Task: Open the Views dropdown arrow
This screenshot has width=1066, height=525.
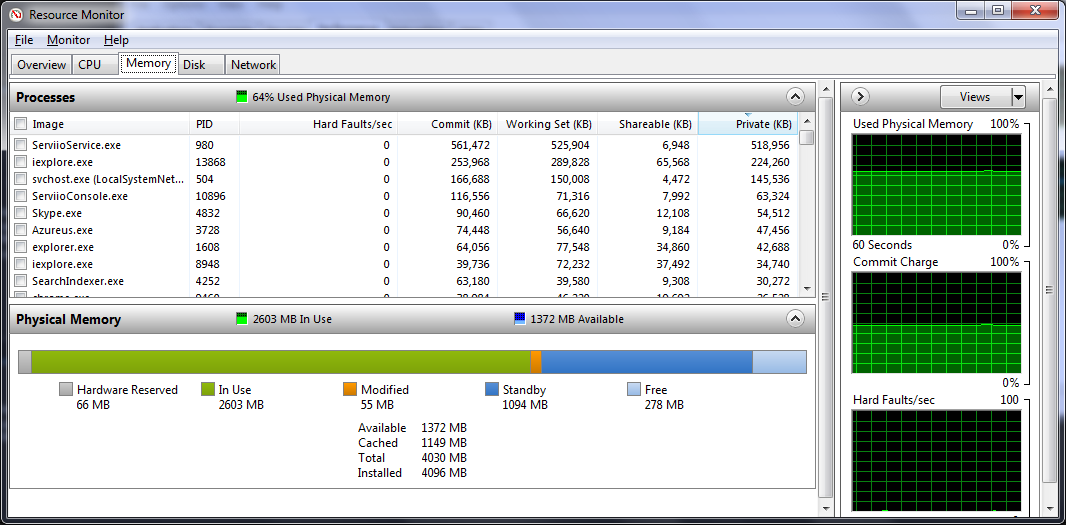Action: point(1018,97)
